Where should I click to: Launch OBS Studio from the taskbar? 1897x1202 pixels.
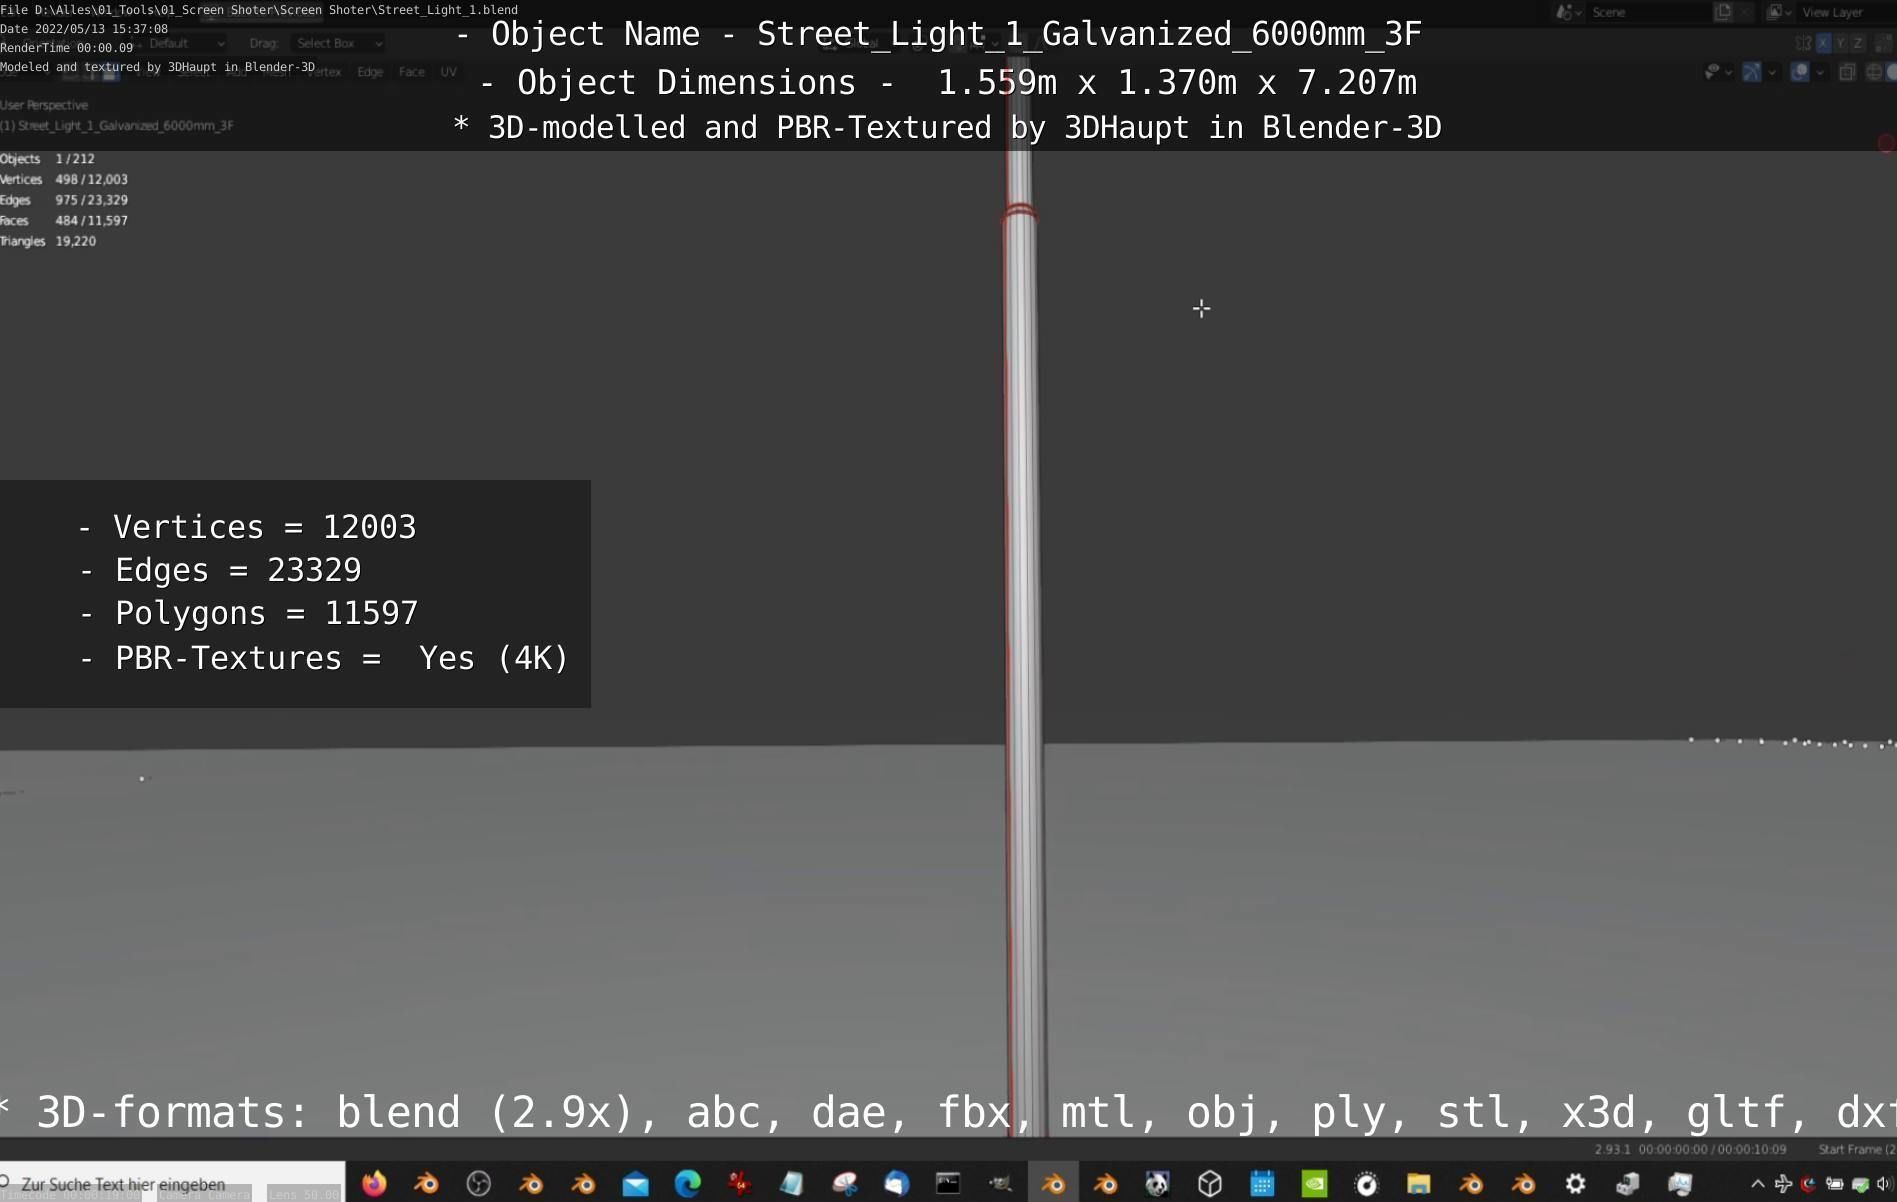[479, 1184]
